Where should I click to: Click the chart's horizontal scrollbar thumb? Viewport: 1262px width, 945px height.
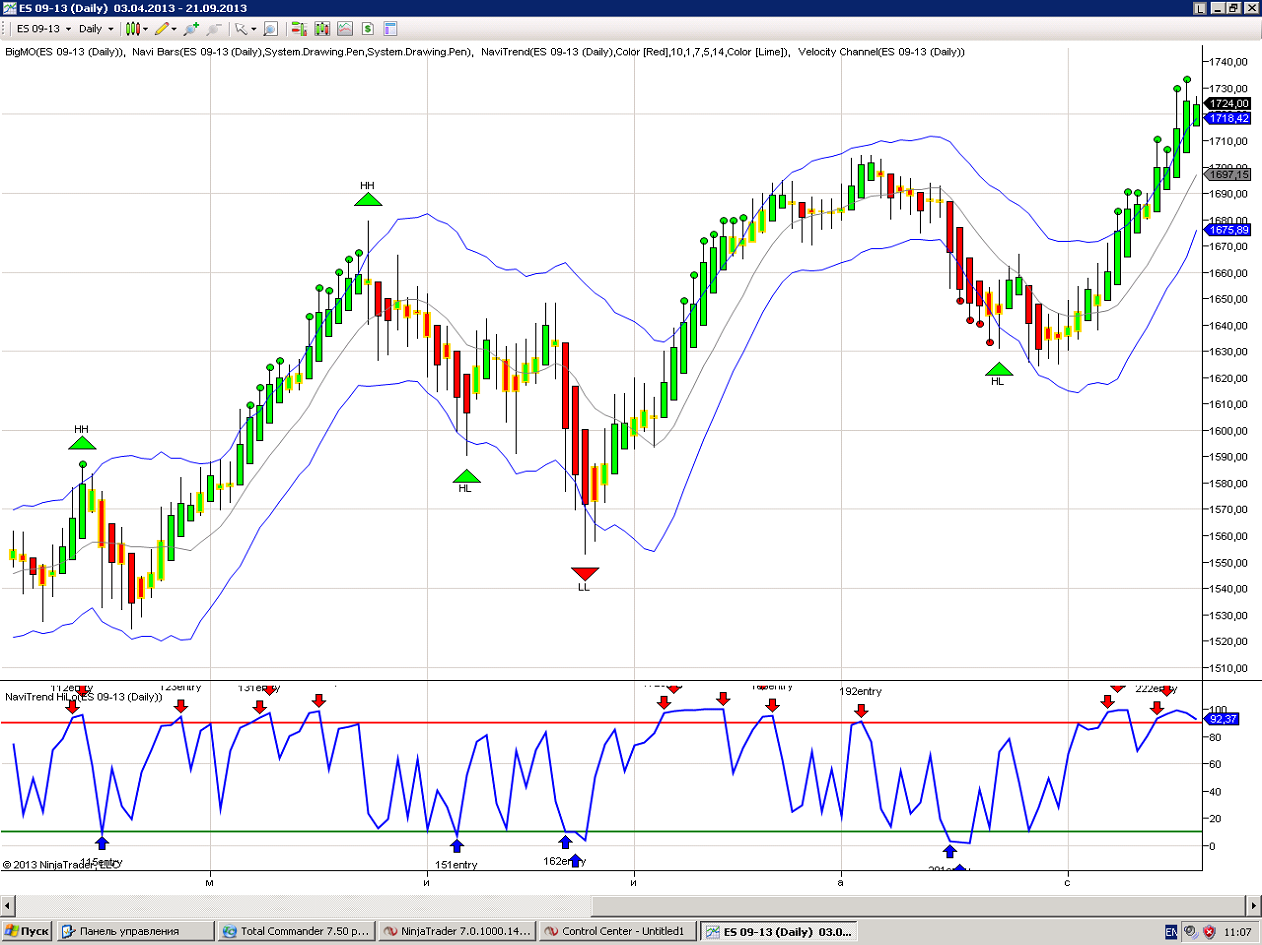(x=300, y=905)
